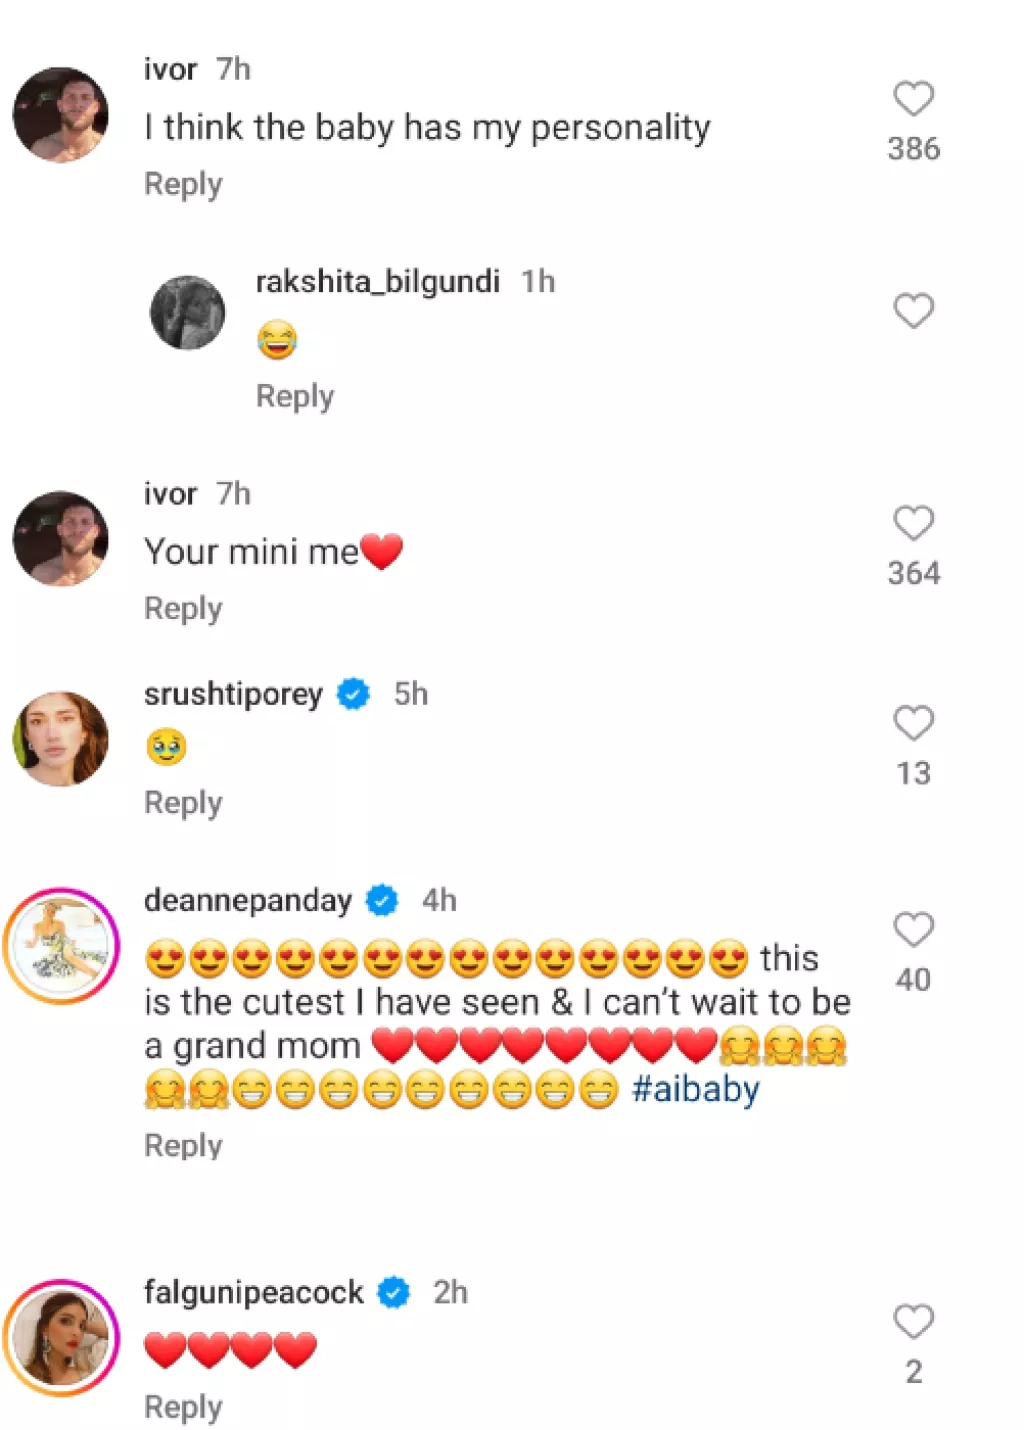Screen dimensions: 1024x1430
Task: Like falgunipeacock's hearts comment
Action: (911, 1322)
